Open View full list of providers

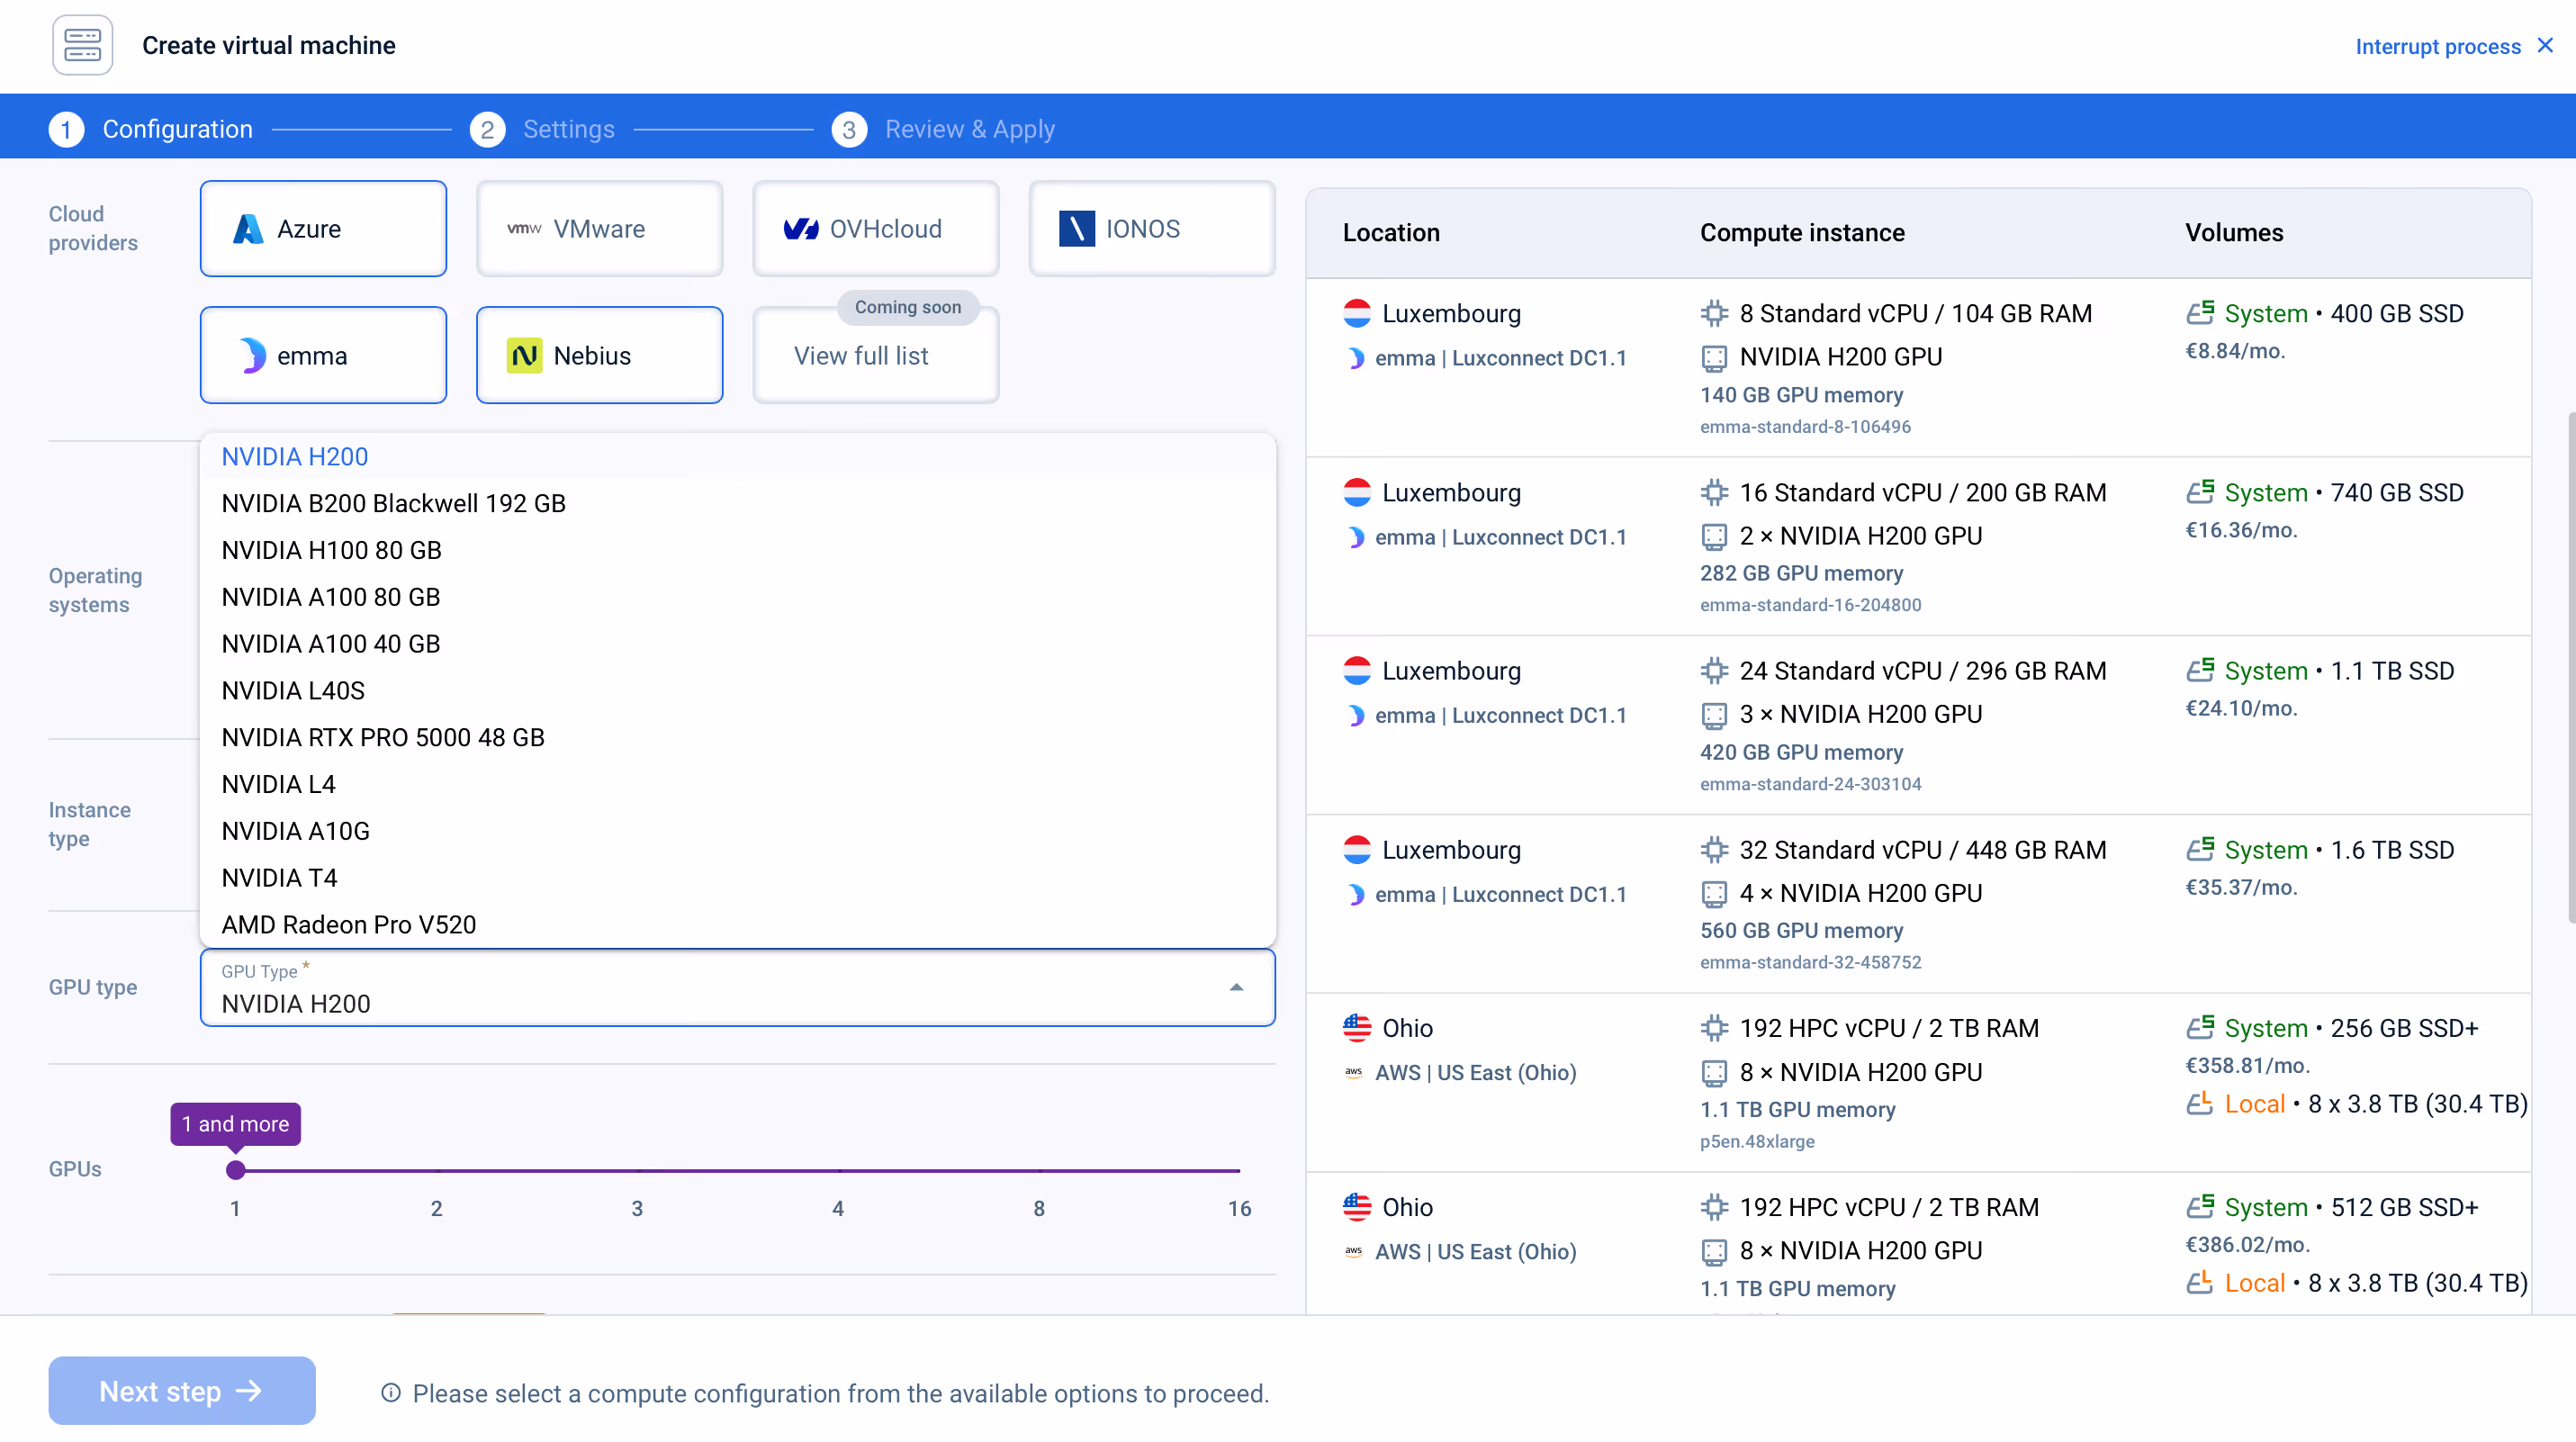pyautogui.click(x=875, y=355)
